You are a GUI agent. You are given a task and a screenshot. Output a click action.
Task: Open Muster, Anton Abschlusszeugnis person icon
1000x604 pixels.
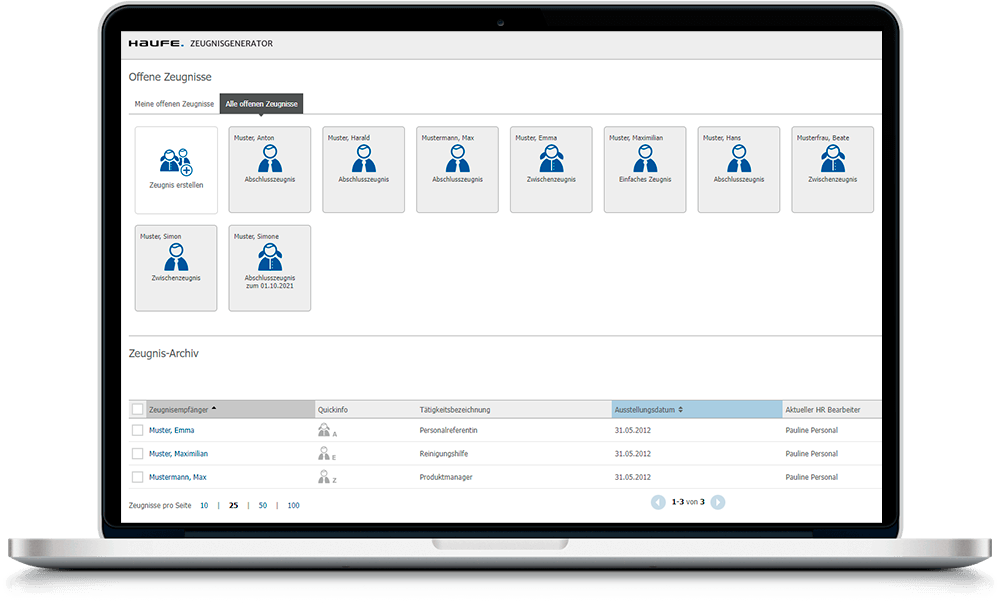pos(270,159)
